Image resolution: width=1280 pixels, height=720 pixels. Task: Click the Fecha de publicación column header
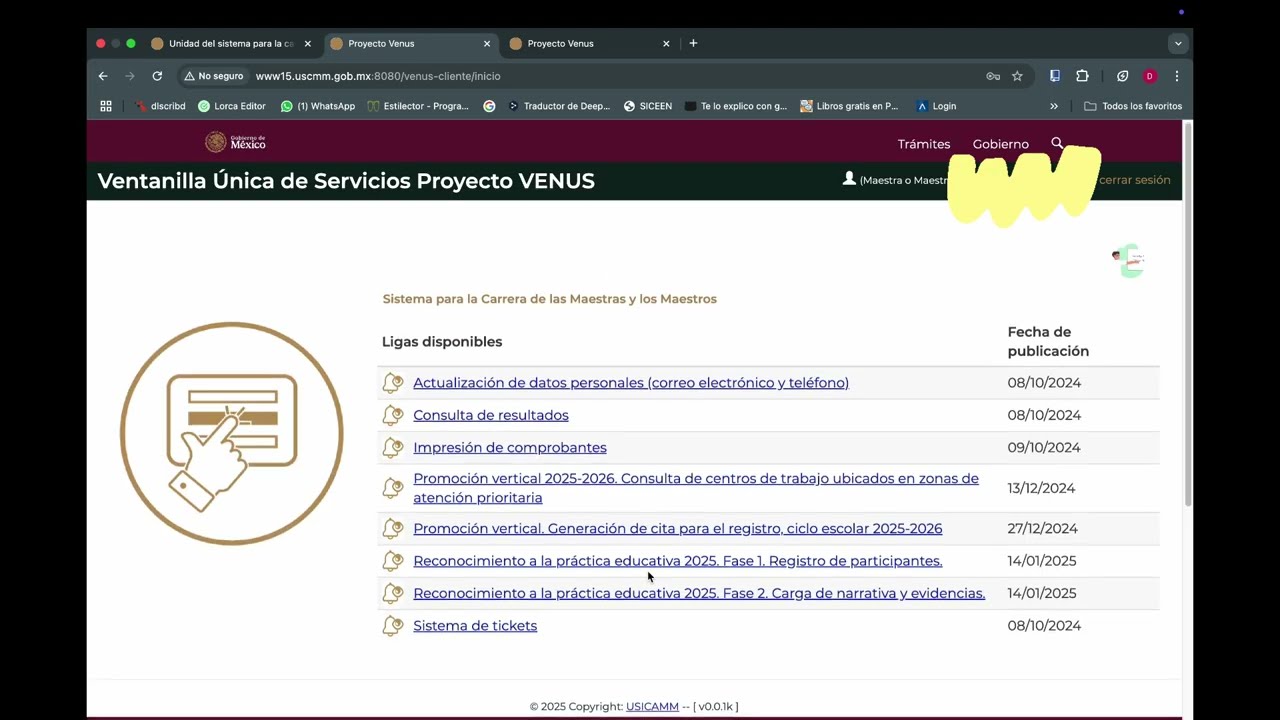coord(1048,342)
